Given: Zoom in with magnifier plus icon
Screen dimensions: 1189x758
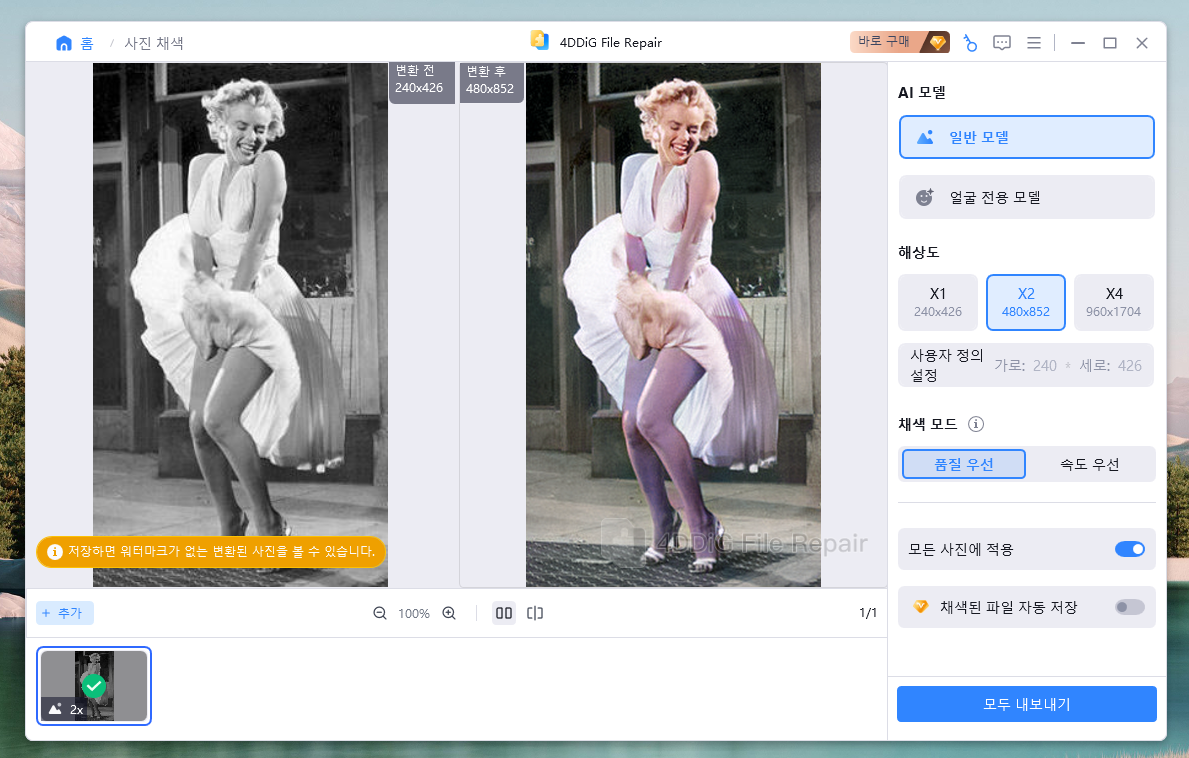Looking at the screenshot, I should coord(449,613).
